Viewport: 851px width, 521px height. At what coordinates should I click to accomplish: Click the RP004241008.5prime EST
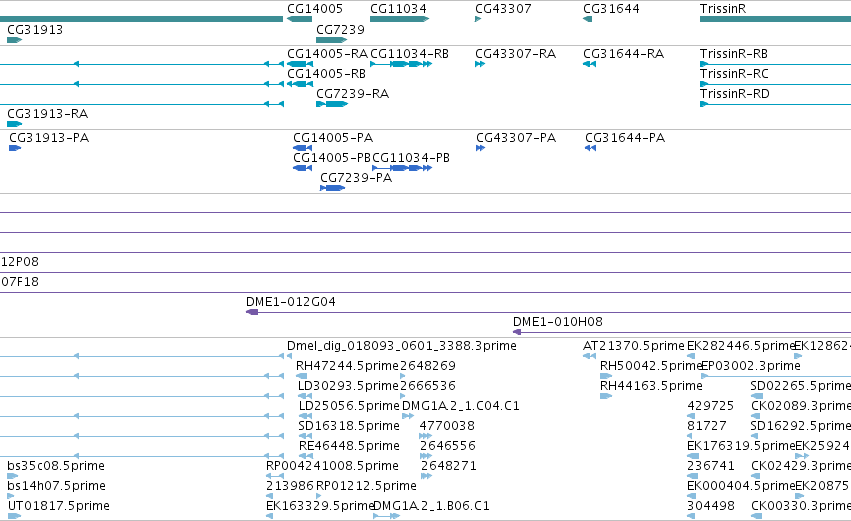tap(275, 476)
